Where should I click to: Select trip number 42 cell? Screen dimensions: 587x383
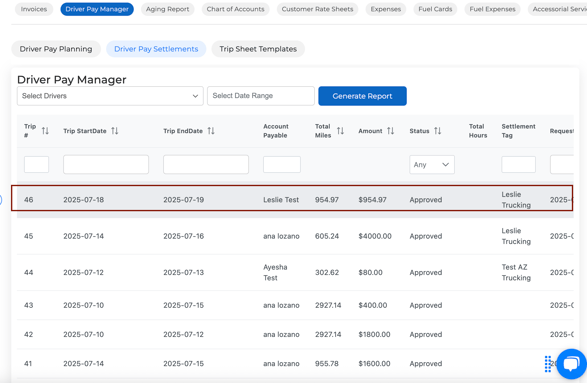29,335
